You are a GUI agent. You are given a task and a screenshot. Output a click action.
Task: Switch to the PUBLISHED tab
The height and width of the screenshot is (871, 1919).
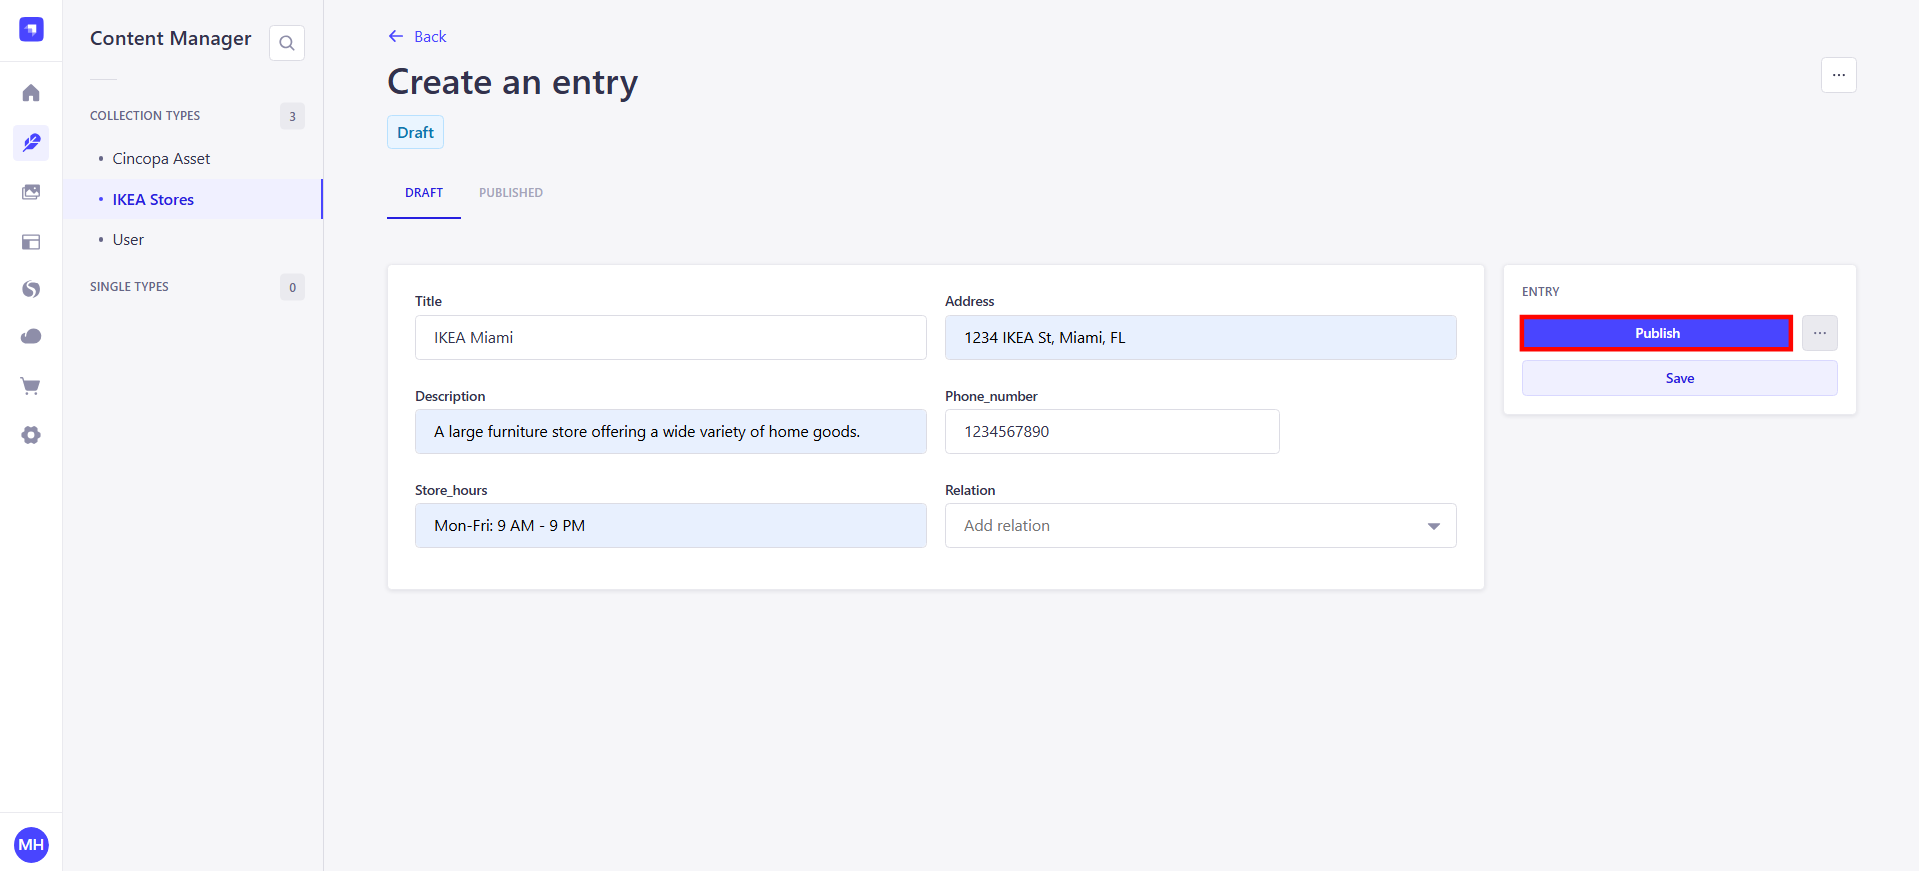click(511, 193)
